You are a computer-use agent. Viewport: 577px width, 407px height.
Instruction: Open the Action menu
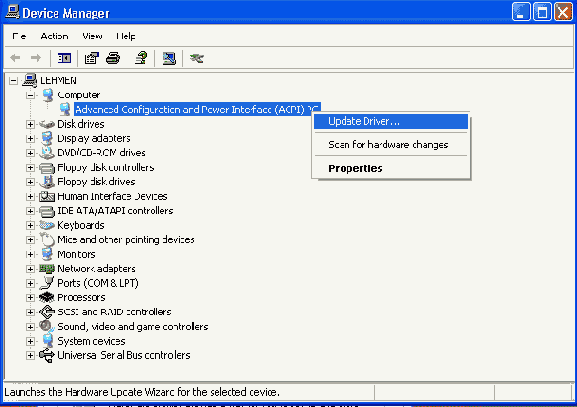(54, 36)
